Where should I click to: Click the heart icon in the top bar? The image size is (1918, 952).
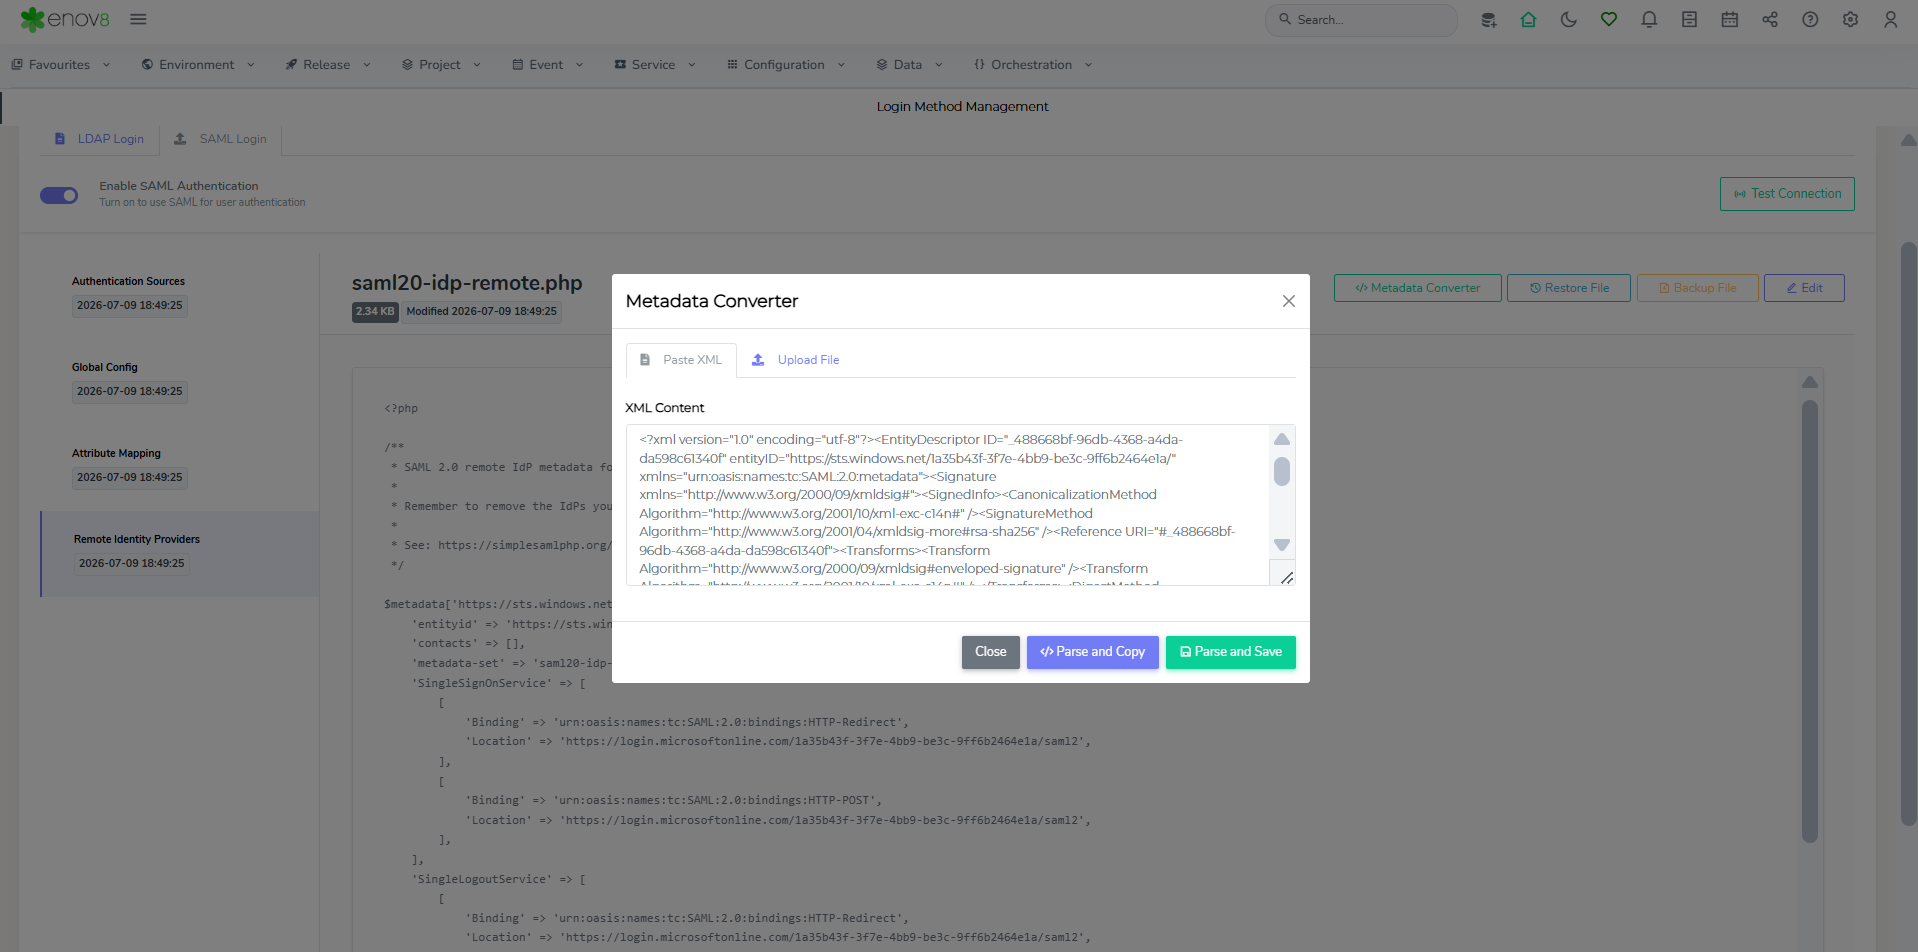pos(1609,19)
